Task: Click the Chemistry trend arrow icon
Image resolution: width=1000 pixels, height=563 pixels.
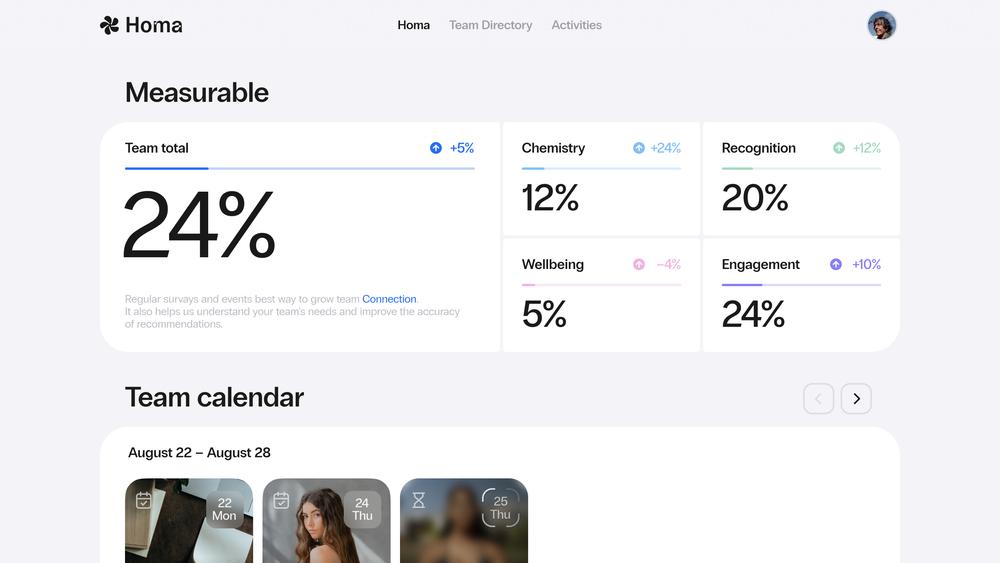Action: click(x=638, y=148)
